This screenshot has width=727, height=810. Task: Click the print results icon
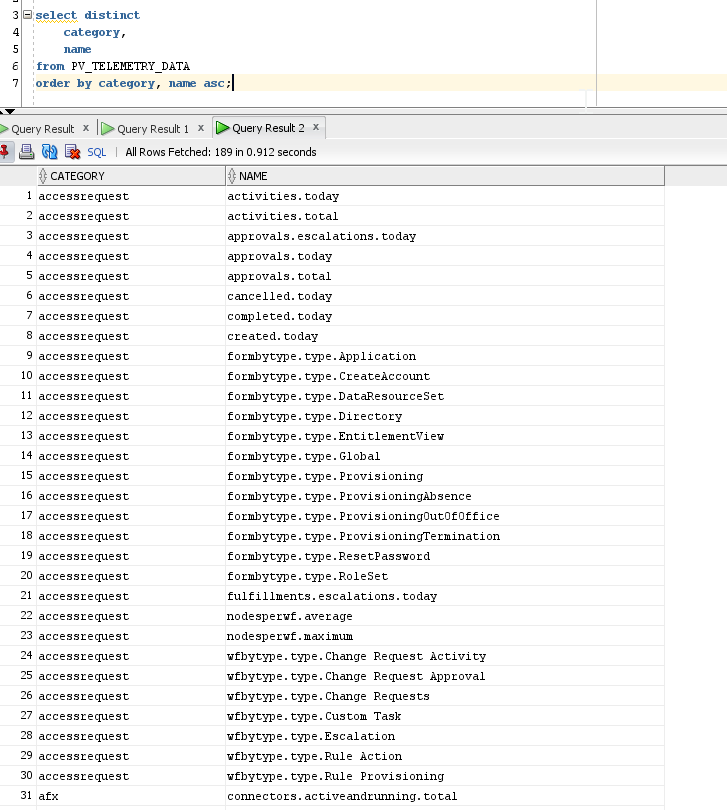coord(27,152)
